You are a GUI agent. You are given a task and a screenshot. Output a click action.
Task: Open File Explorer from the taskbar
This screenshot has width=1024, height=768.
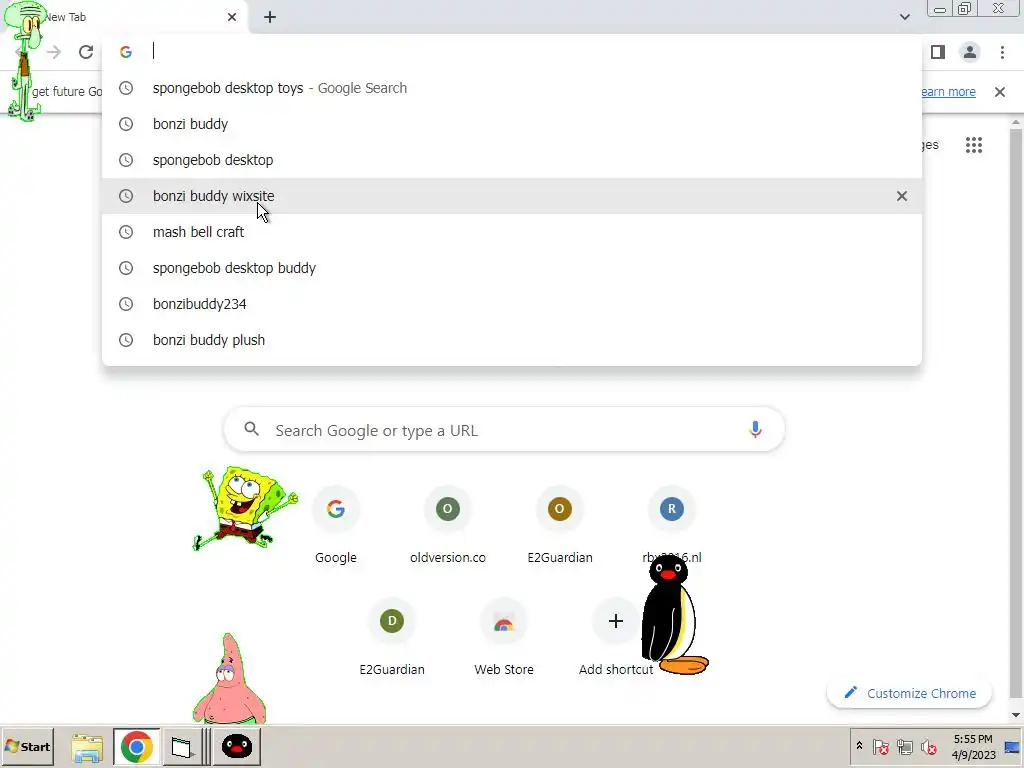87,748
